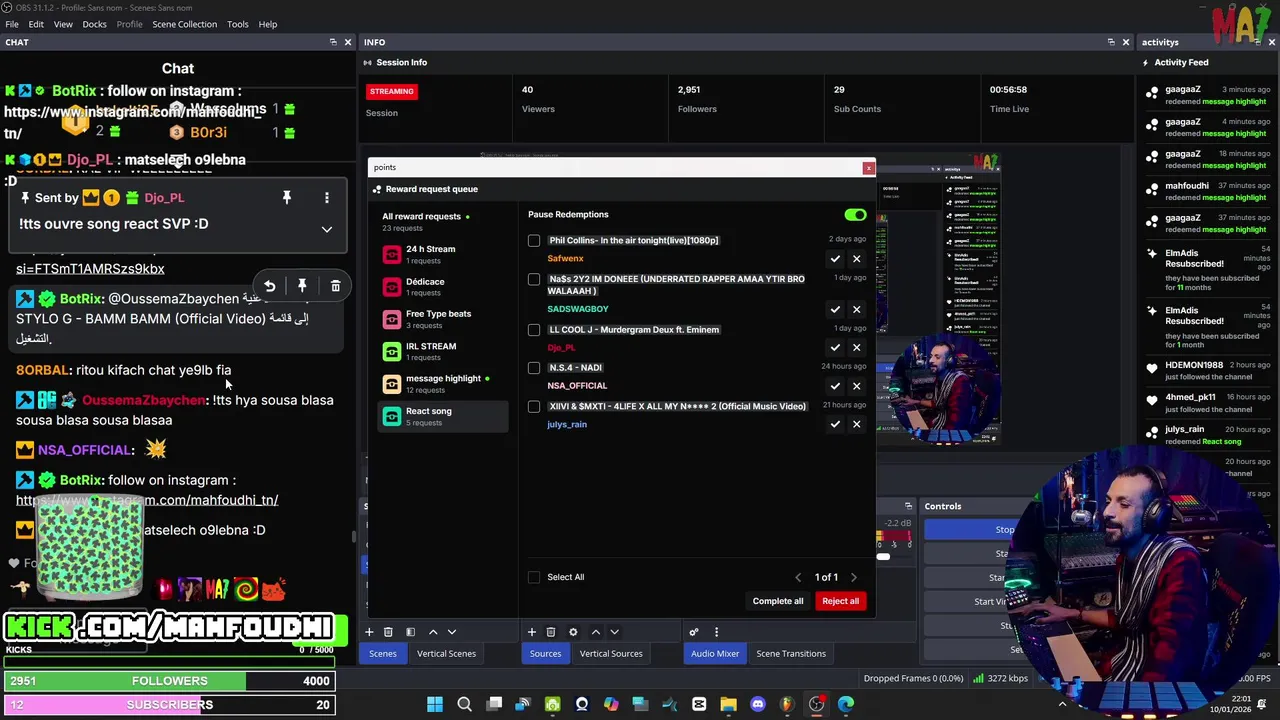1280x720 pixels.
Task: Switch to Vertical Scenes tab
Action: pos(446,654)
